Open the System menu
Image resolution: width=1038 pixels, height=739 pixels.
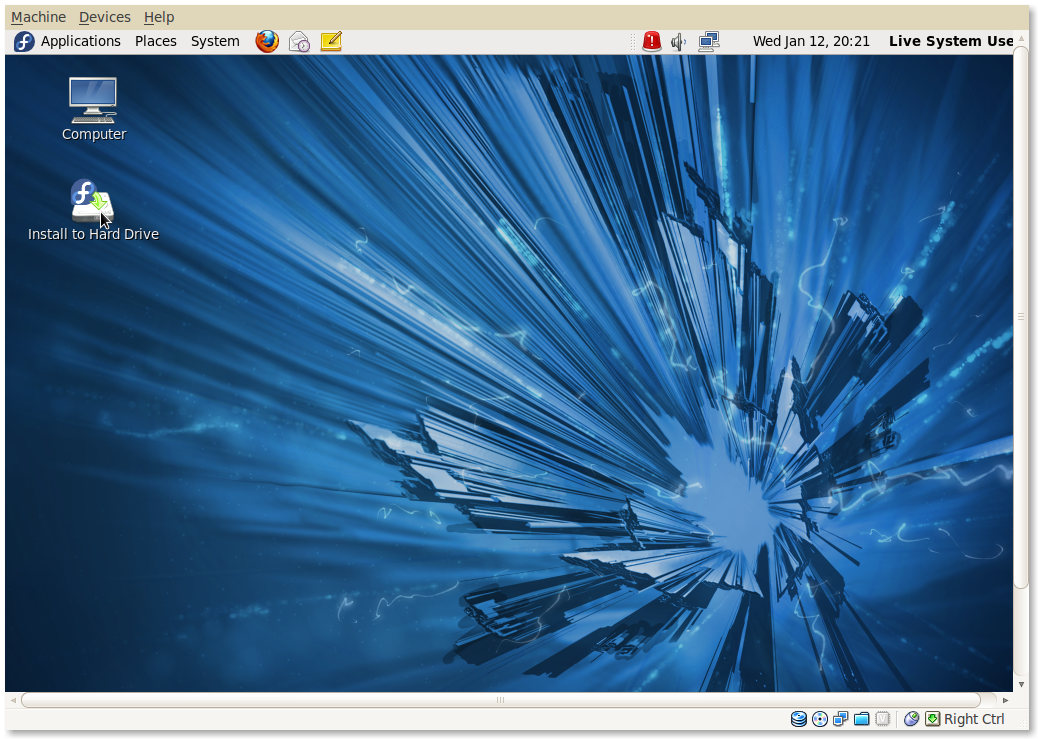pos(214,41)
